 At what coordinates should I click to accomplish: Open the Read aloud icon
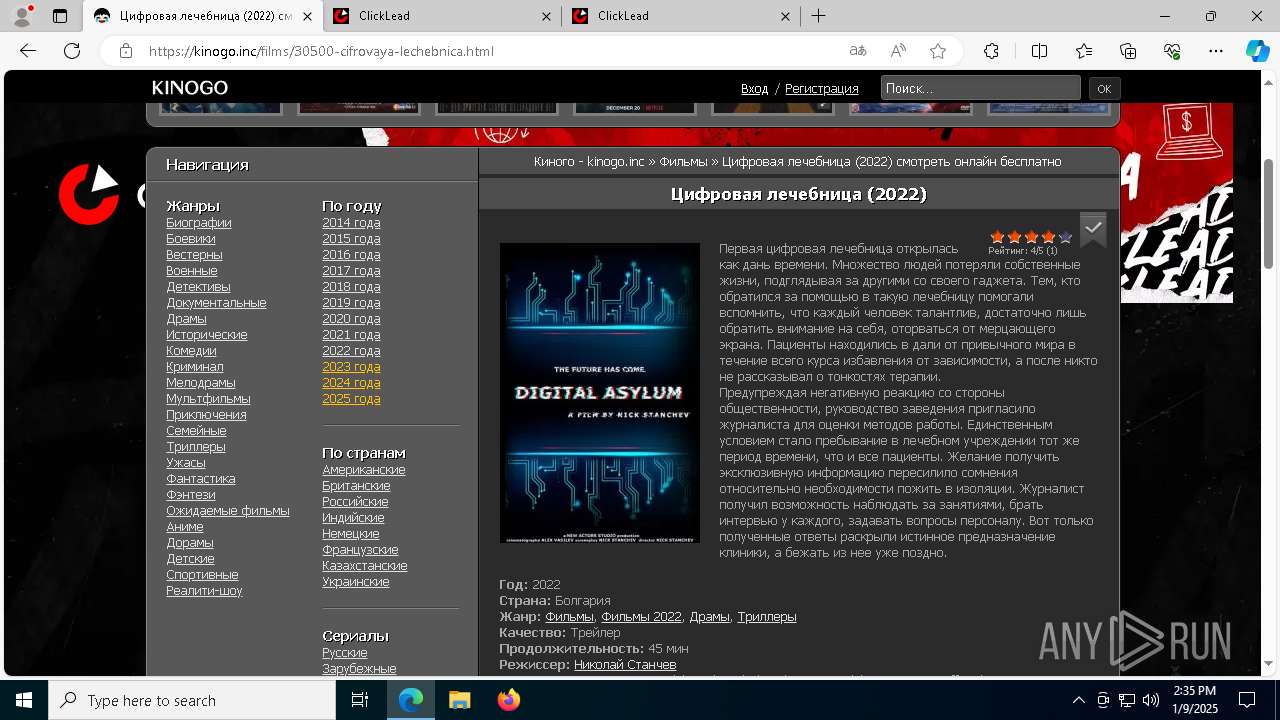click(898, 51)
